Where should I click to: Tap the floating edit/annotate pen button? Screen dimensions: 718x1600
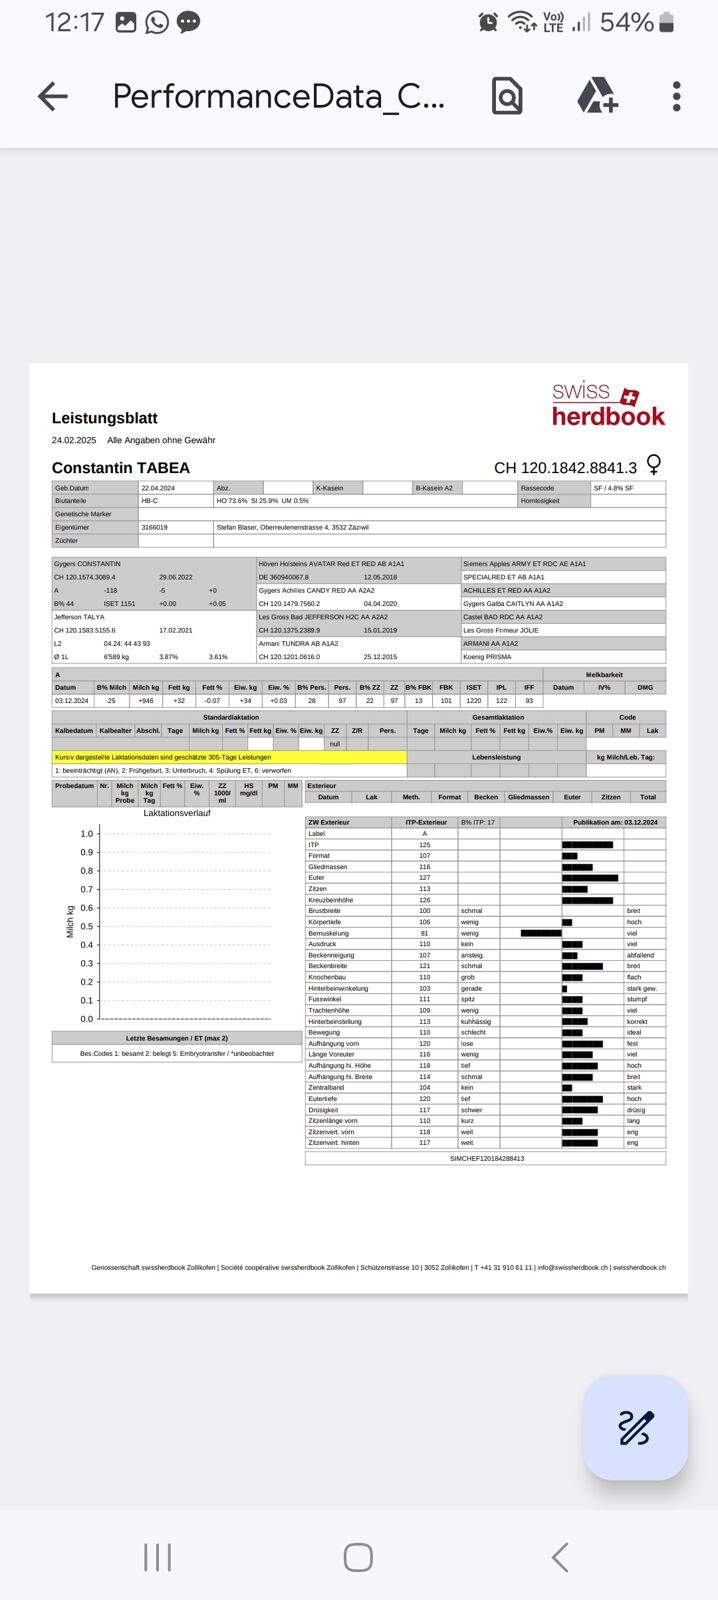tap(635, 1427)
